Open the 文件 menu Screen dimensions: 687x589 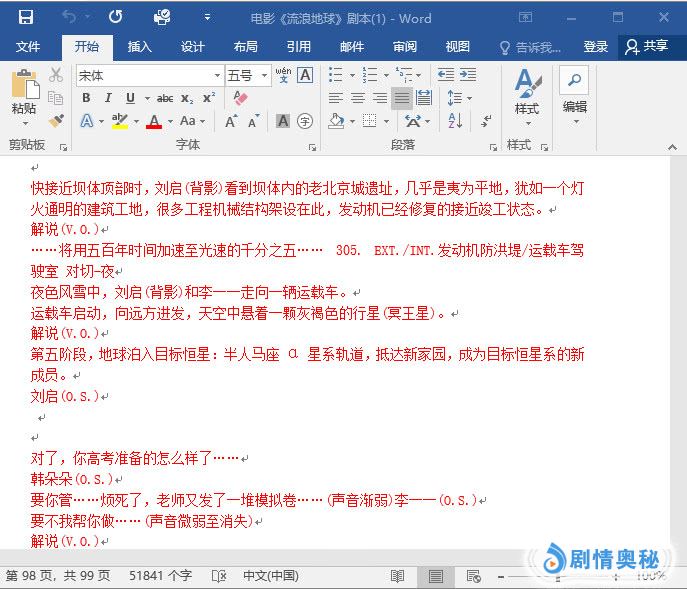[28, 47]
